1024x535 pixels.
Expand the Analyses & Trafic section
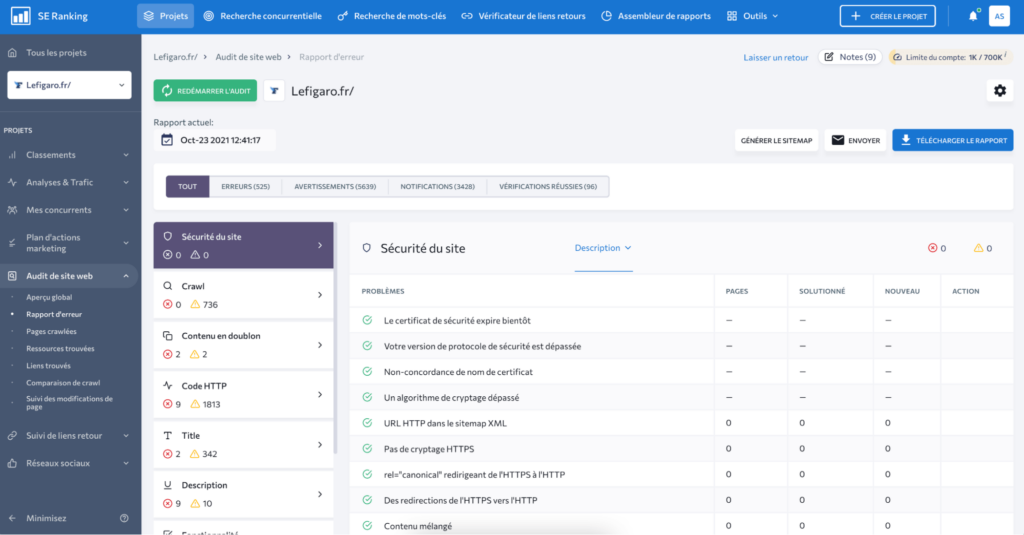(126, 182)
